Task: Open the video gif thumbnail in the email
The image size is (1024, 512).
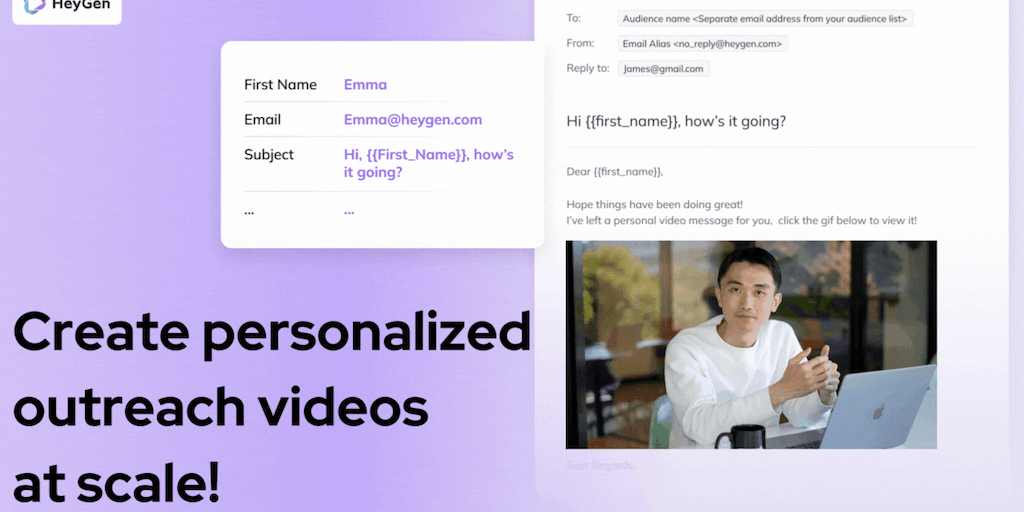Action: [x=751, y=345]
